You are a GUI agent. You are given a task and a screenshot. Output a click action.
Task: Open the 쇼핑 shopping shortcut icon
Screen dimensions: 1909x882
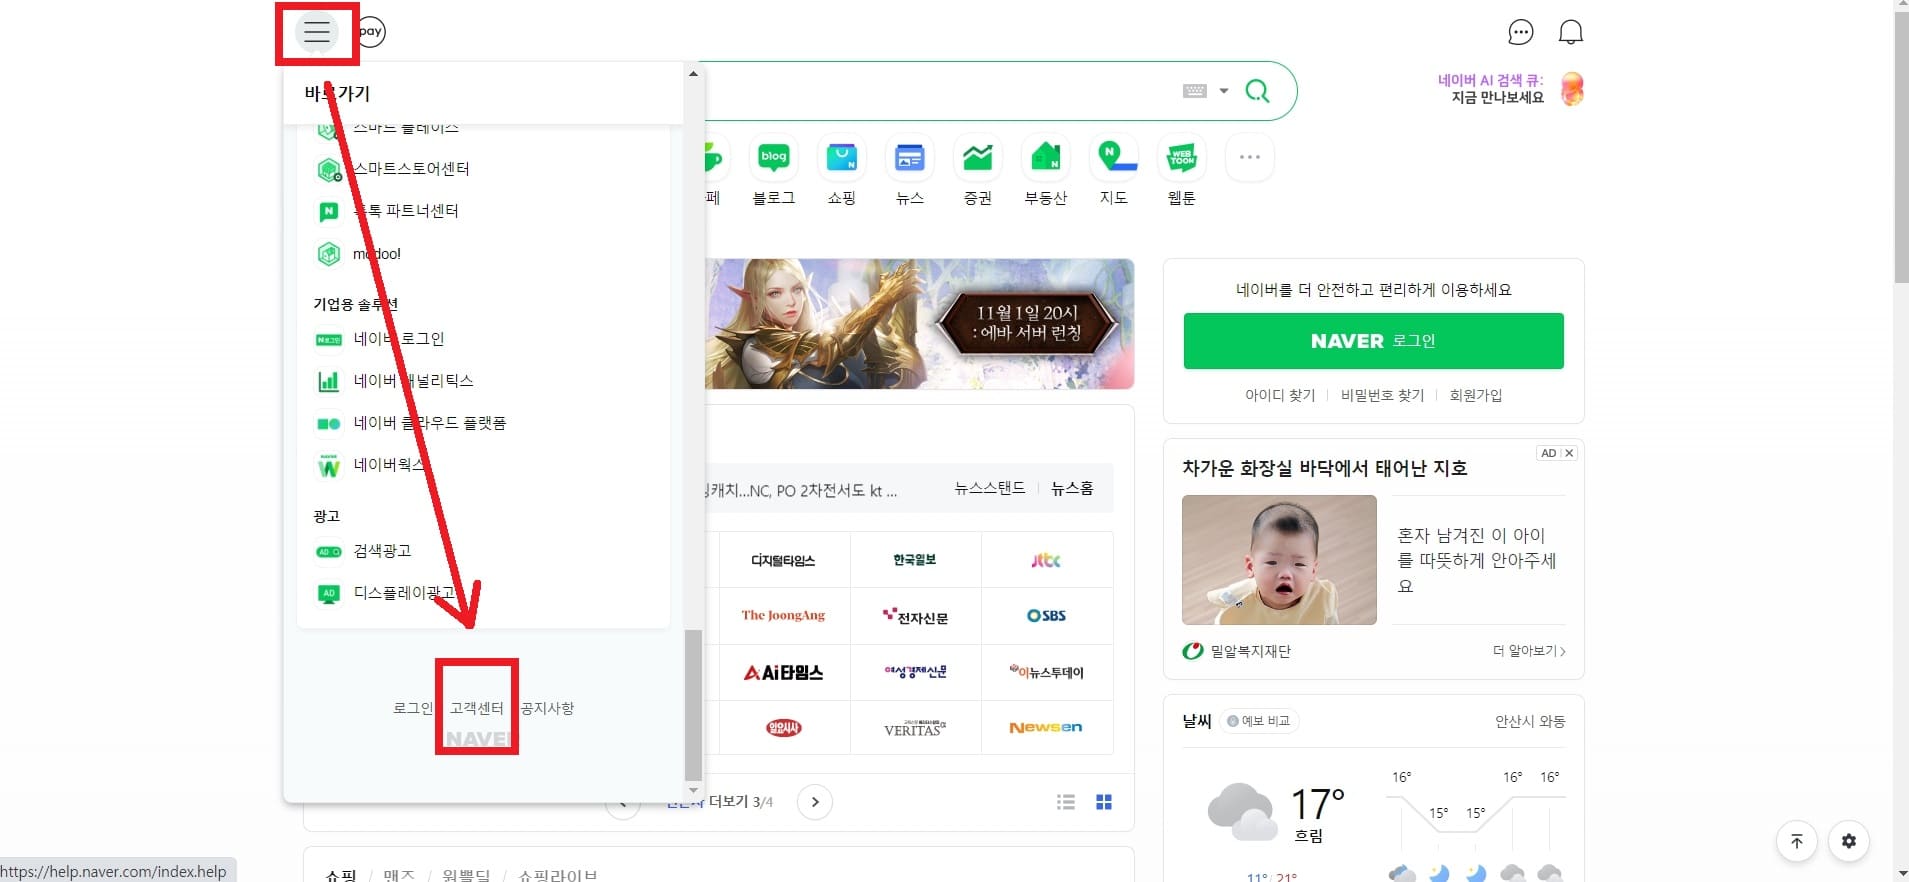pyautogui.click(x=842, y=157)
